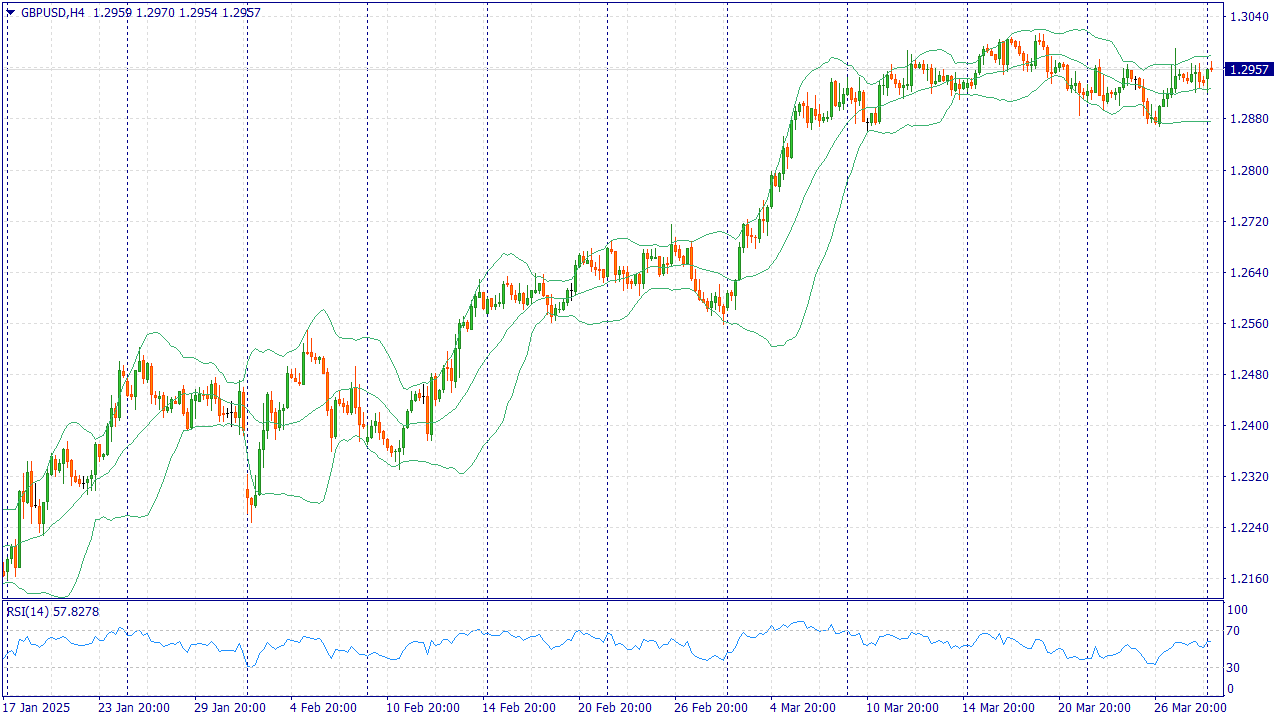
Task: Click the 26 Mar 20:00 time label
Action: [x=1190, y=708]
